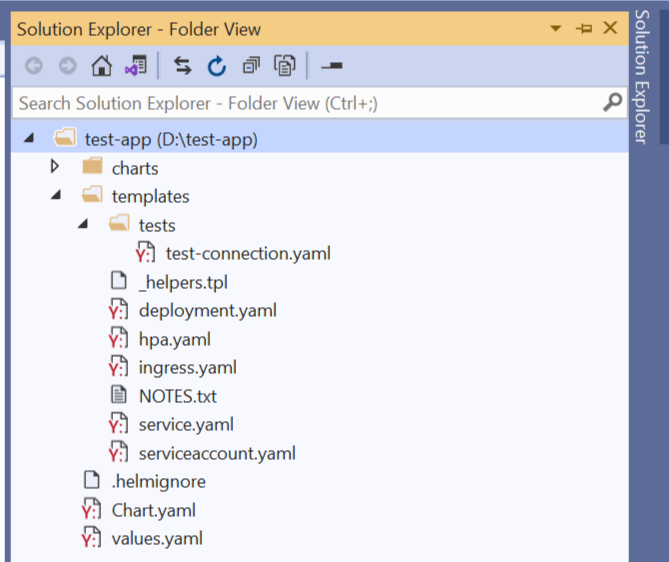Click YAML icon beside hpa.yaml
Viewport: 669px width, 562px height.
pos(118,338)
